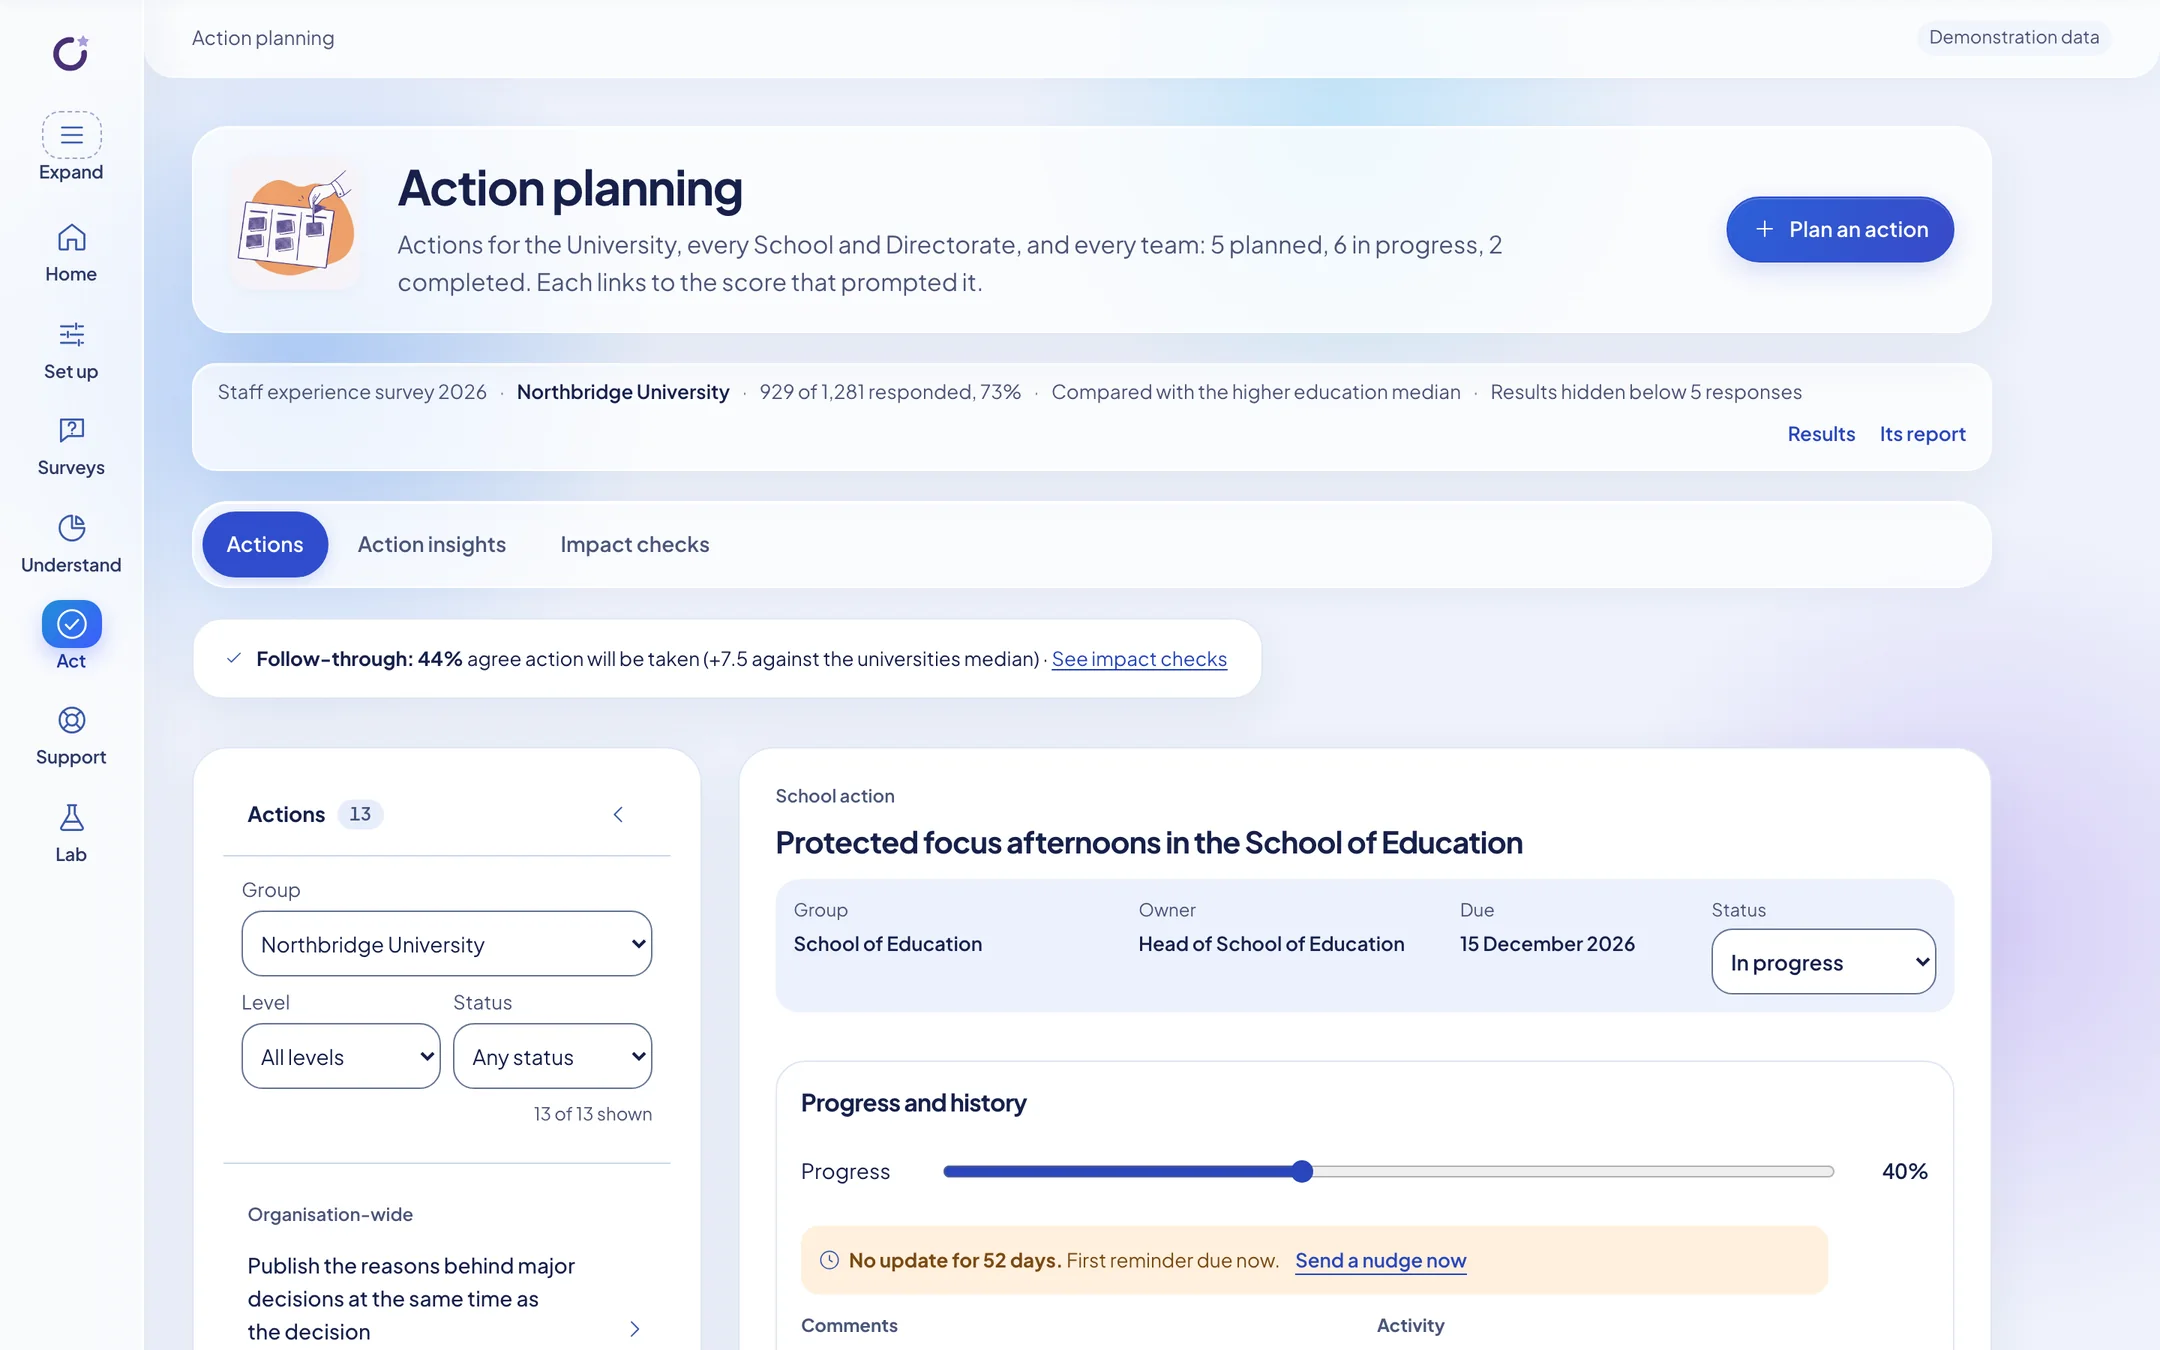The height and width of the screenshot is (1350, 2160).
Task: Expand the sidebar menu
Action: click(71, 147)
